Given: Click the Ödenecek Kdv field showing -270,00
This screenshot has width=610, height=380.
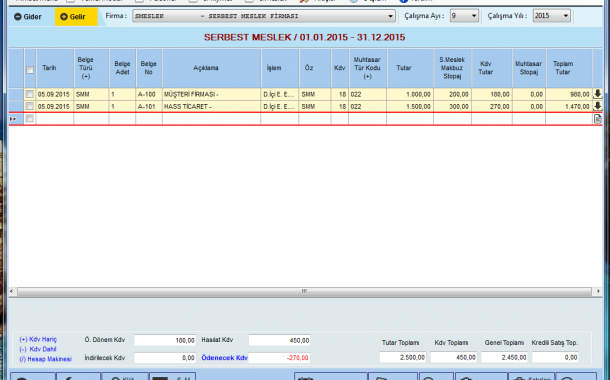Looking at the screenshot, I should click(279, 358).
